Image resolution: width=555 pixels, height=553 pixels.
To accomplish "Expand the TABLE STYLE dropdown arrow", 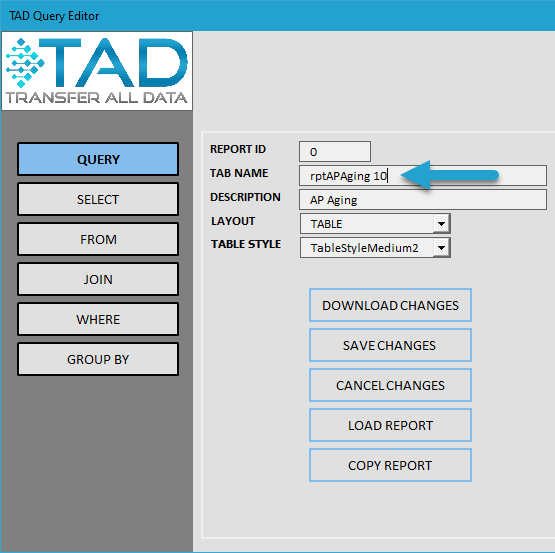I will tap(441, 247).
